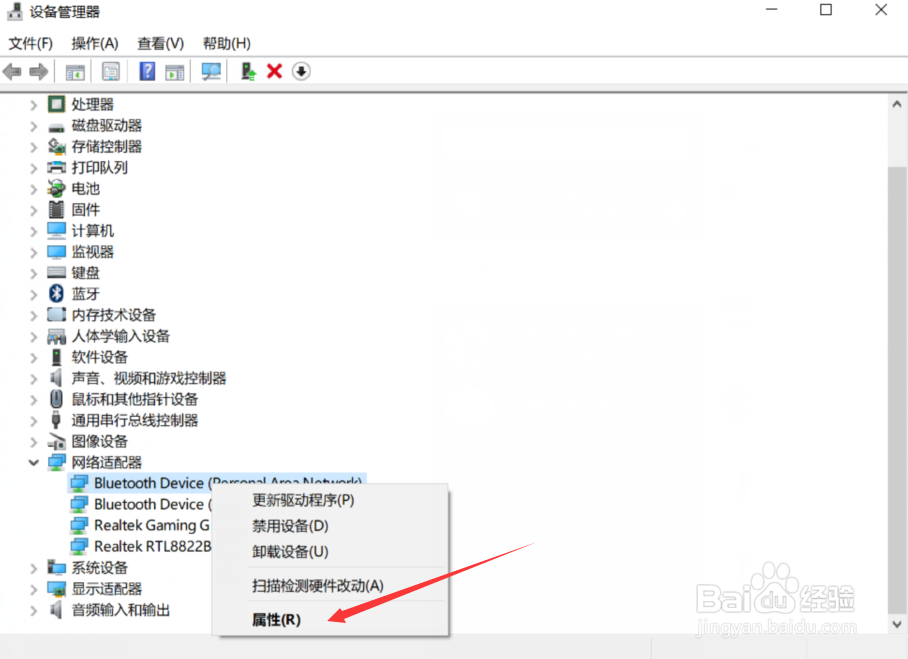Screen dimensions: 908x659
Task: Click the Back navigation arrow icon
Action: [12, 71]
